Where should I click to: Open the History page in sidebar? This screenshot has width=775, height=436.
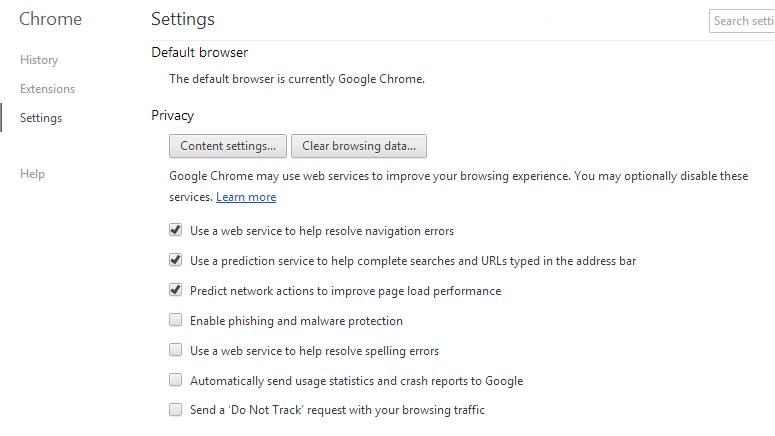click(x=39, y=60)
